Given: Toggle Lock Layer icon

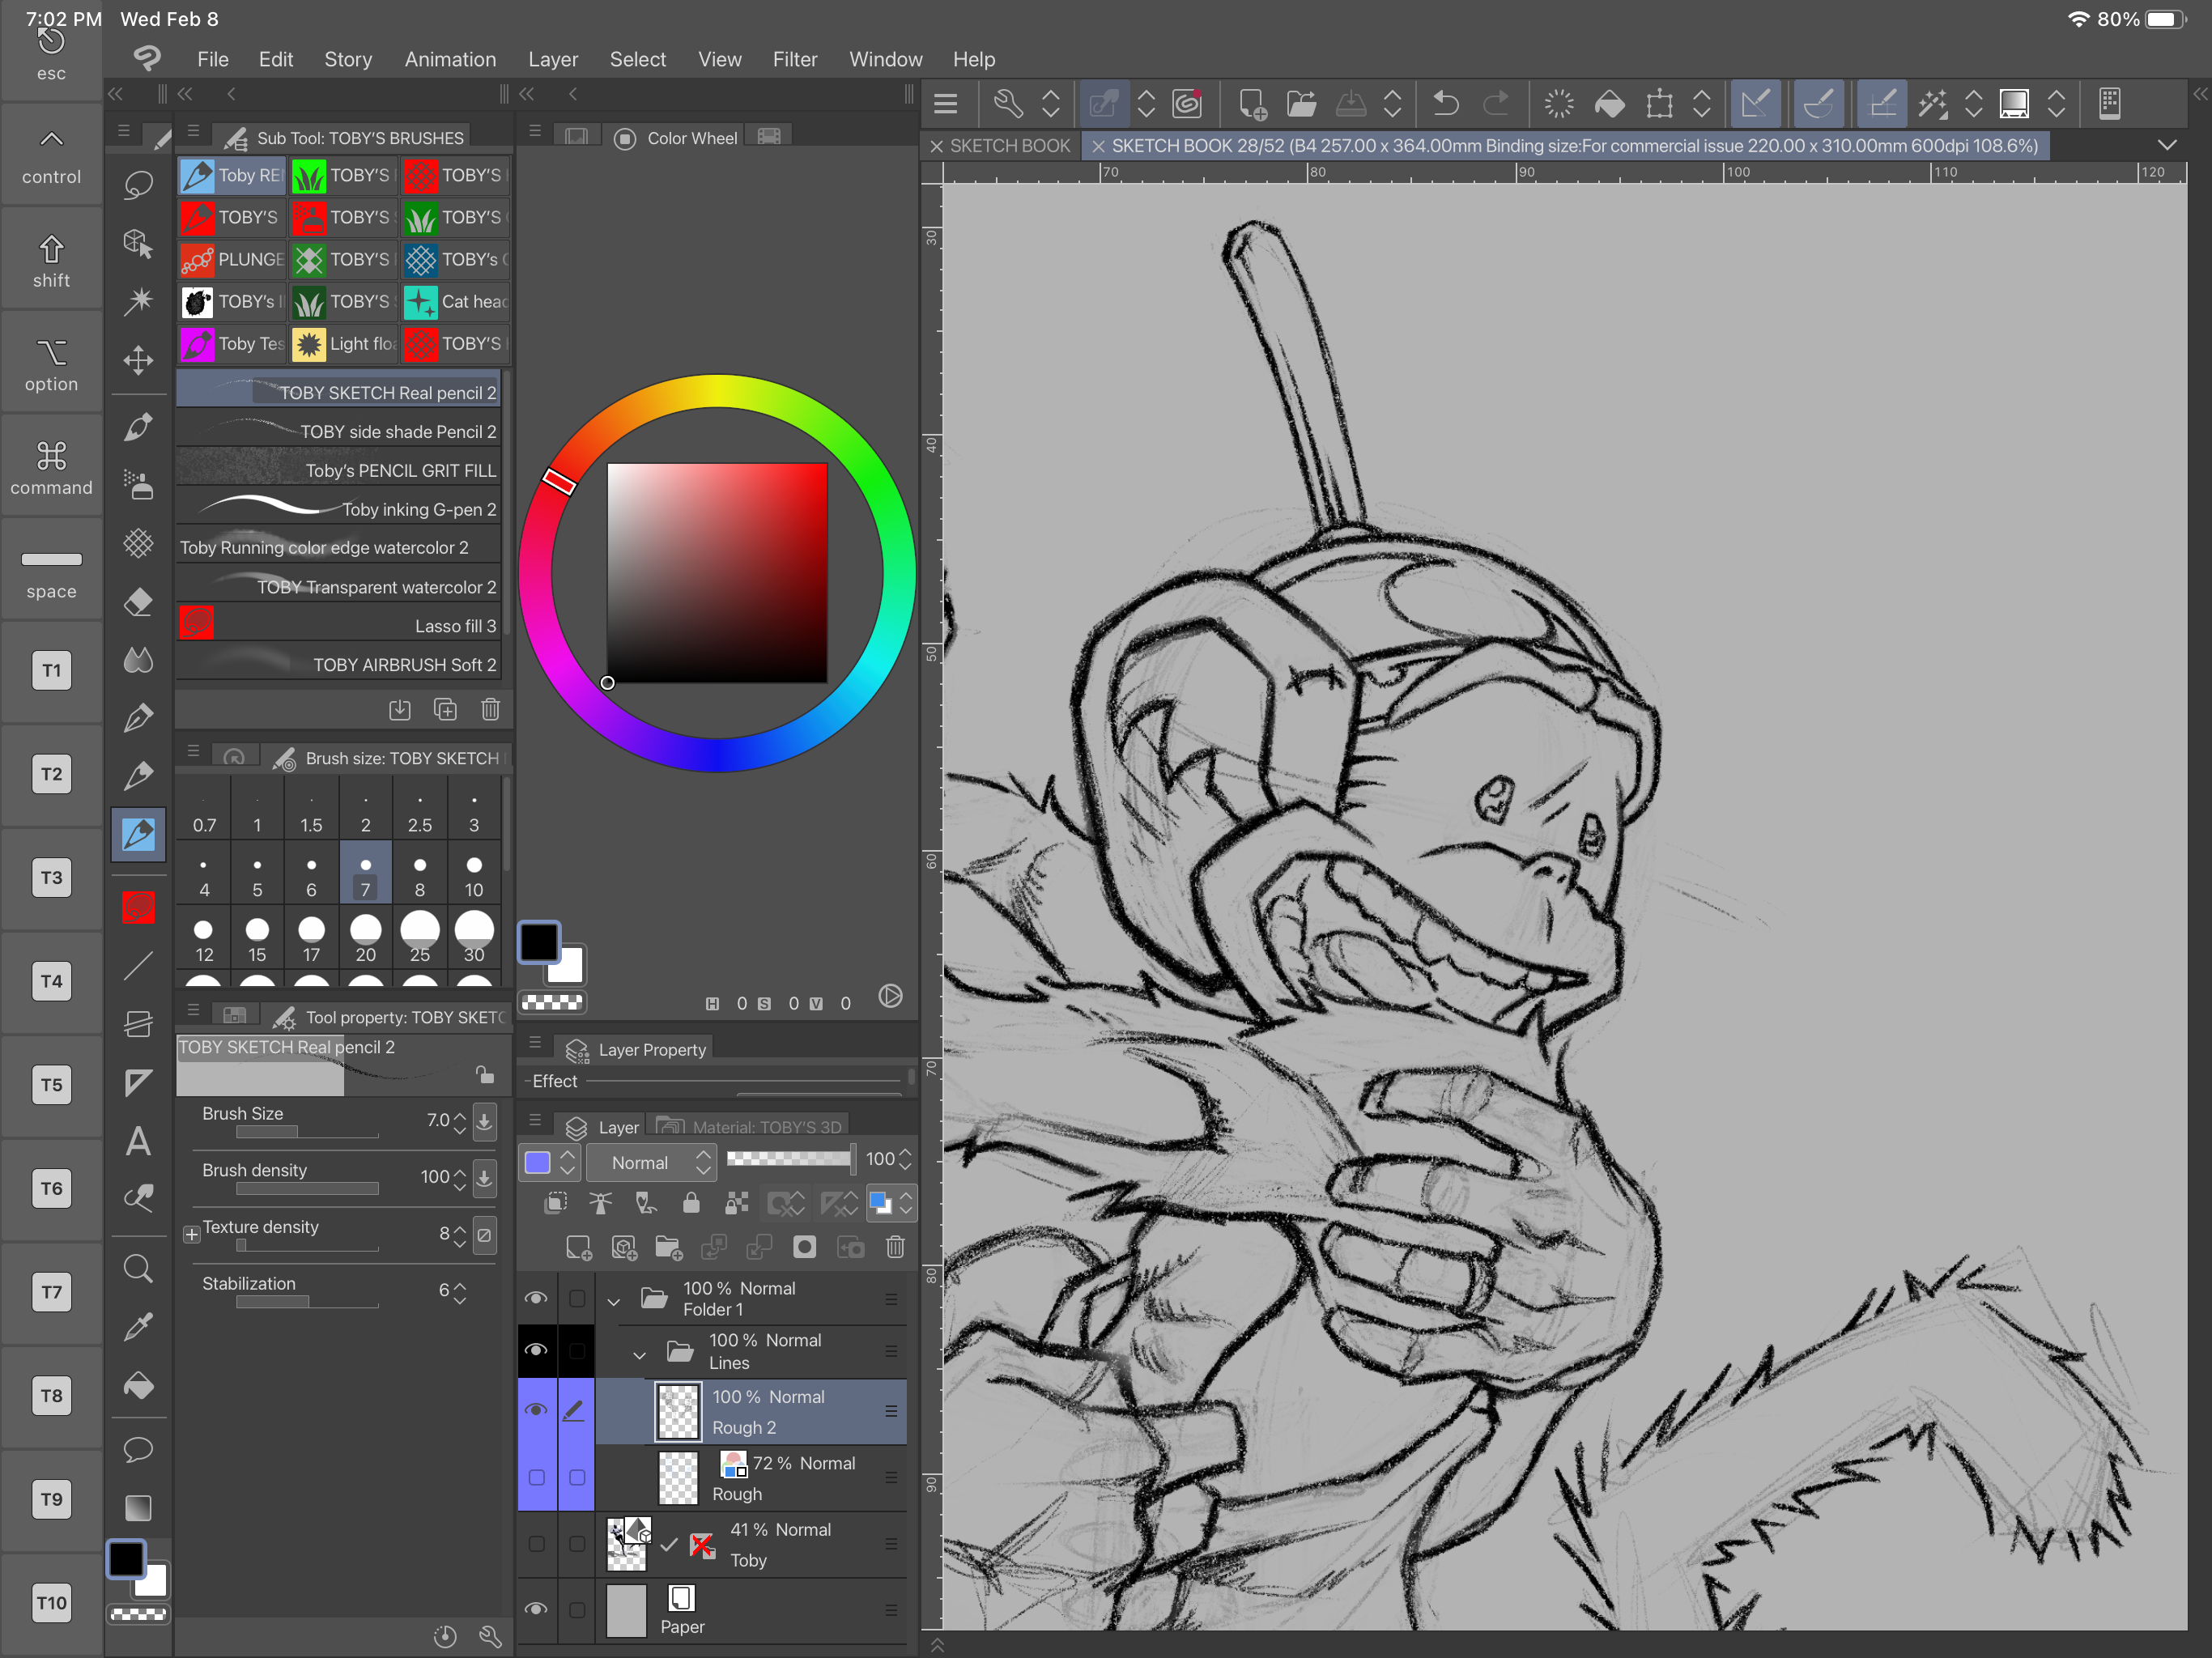Looking at the screenshot, I should (x=691, y=1203).
